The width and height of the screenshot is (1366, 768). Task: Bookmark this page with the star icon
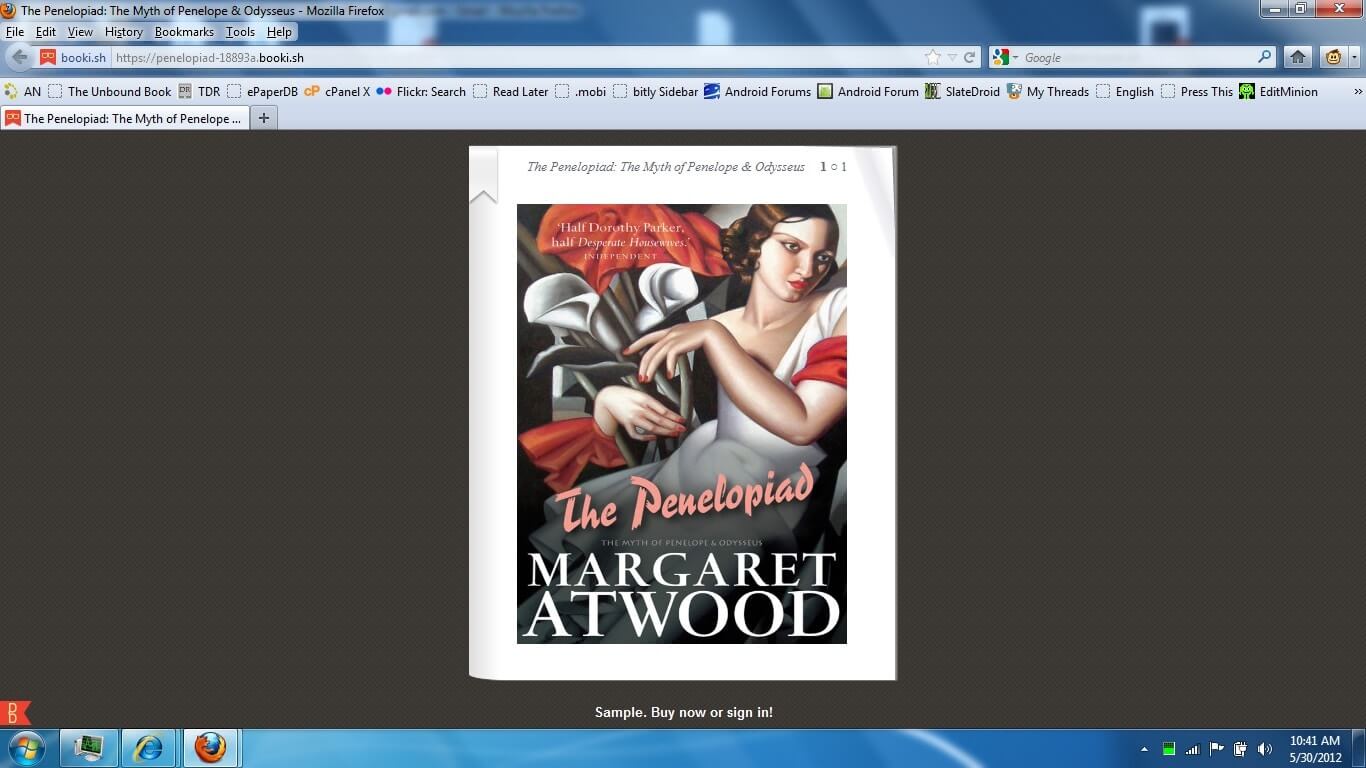pyautogui.click(x=933, y=57)
